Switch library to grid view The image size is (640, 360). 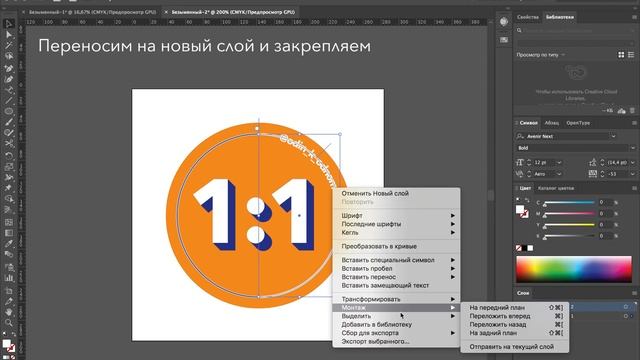coord(621,55)
